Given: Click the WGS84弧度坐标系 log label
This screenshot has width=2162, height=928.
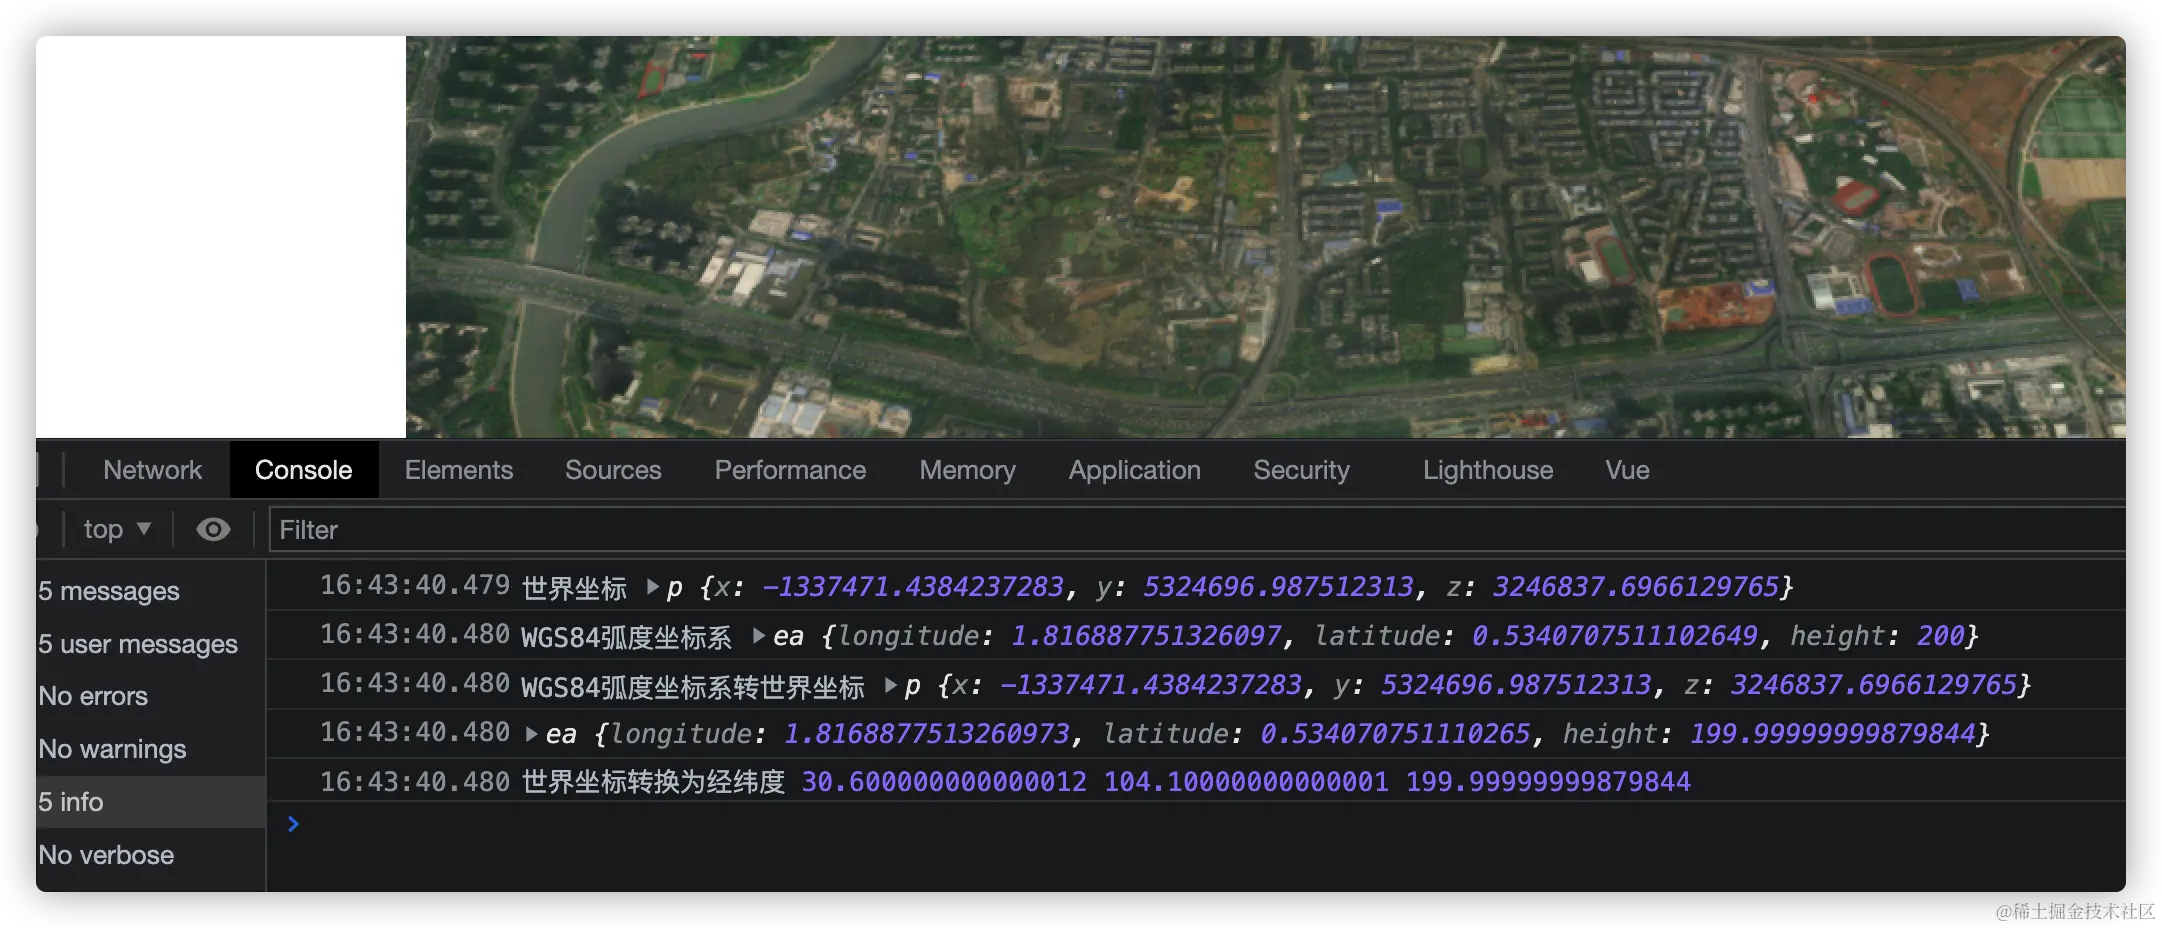Looking at the screenshot, I should click(x=626, y=636).
